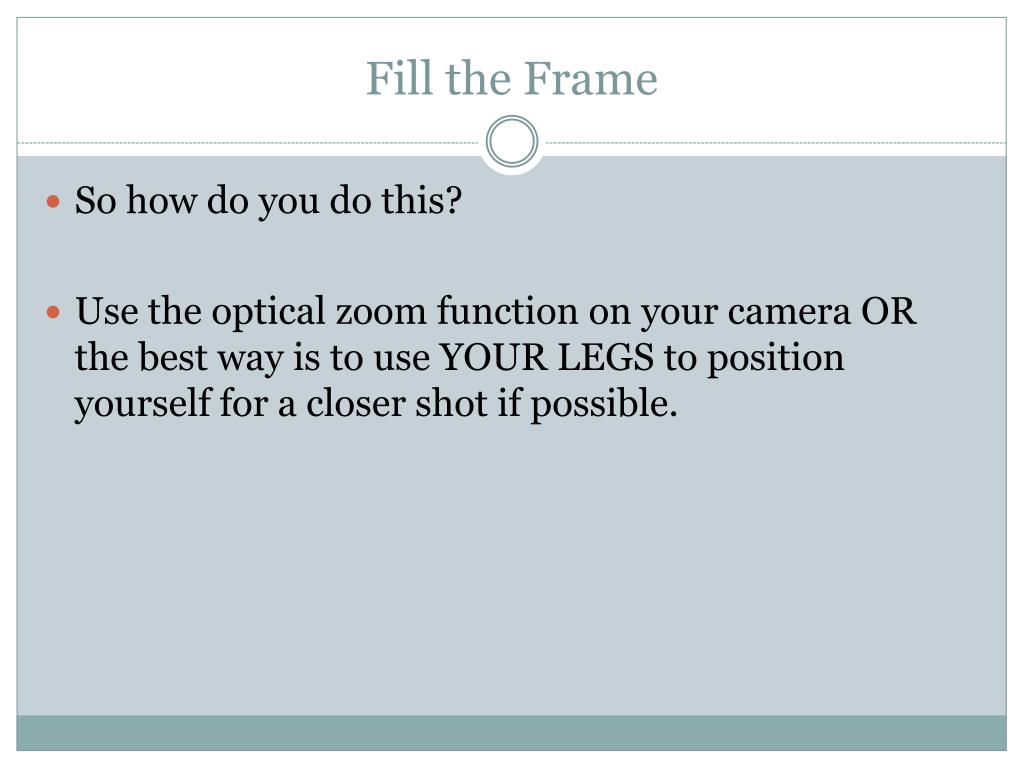The width and height of the screenshot is (1024, 768).
Task: Click the empty gray area below the text
Action: (x=511, y=568)
